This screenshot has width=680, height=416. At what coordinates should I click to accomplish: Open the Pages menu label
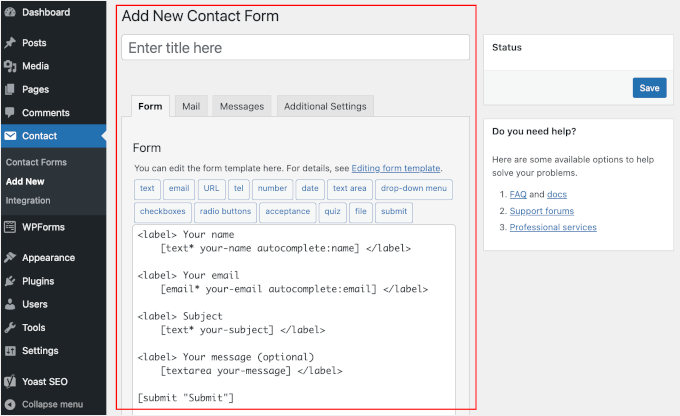click(x=36, y=89)
